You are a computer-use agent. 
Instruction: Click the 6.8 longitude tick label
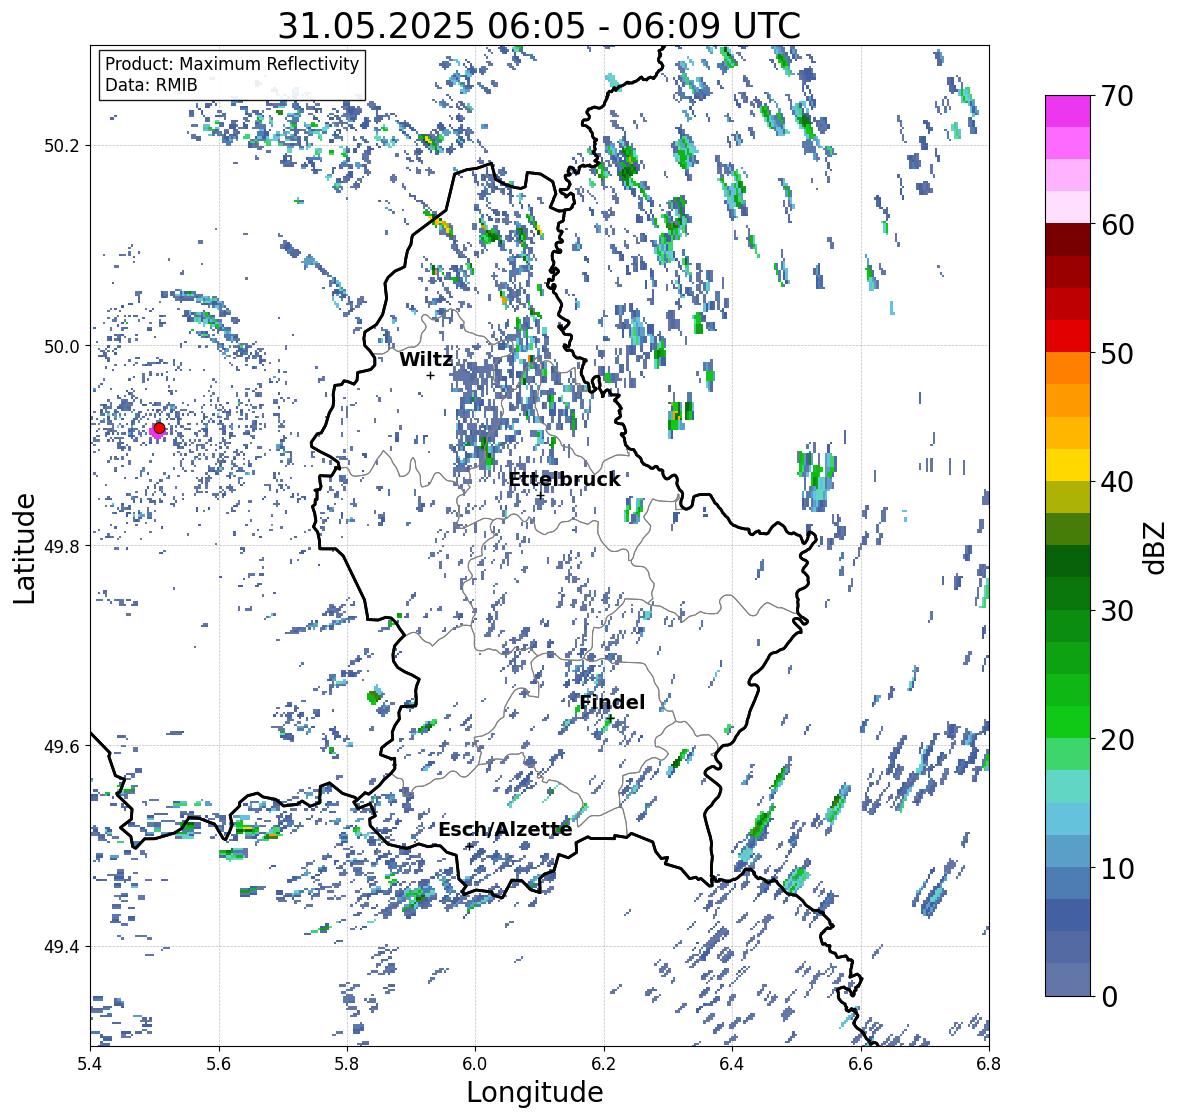[x=989, y=1064]
